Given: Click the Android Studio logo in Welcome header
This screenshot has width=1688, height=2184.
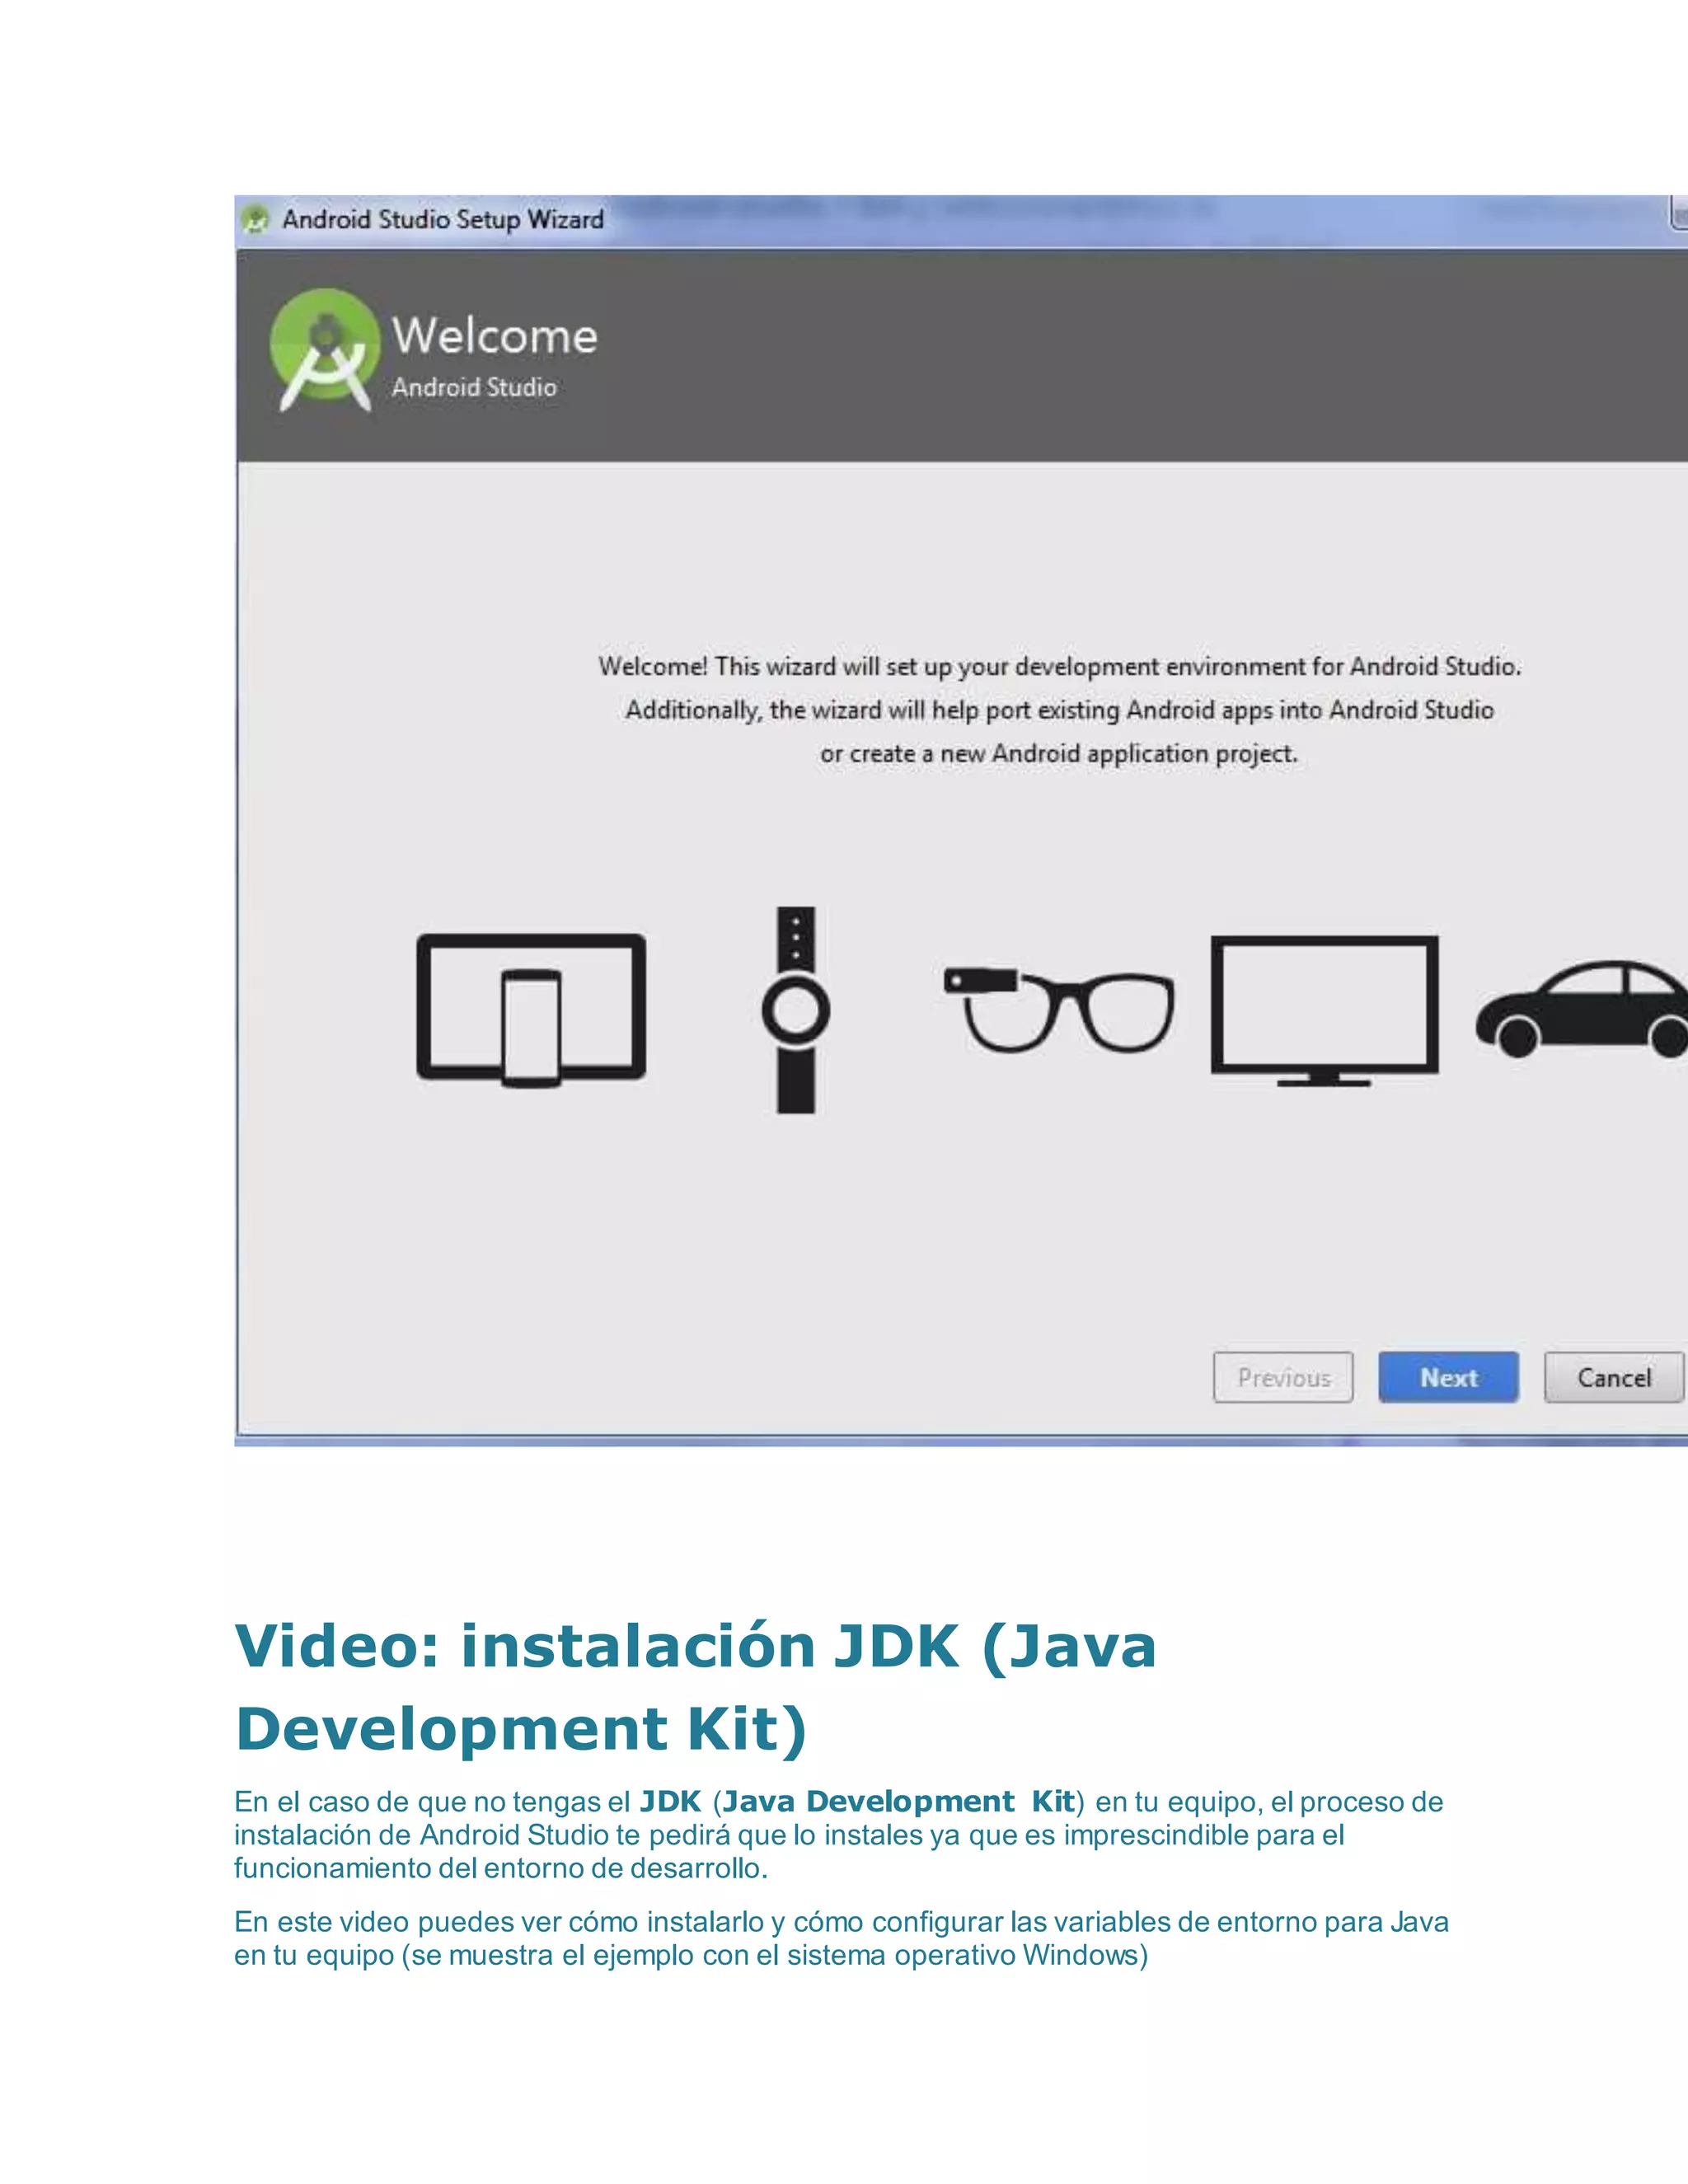Looking at the screenshot, I should (325, 349).
